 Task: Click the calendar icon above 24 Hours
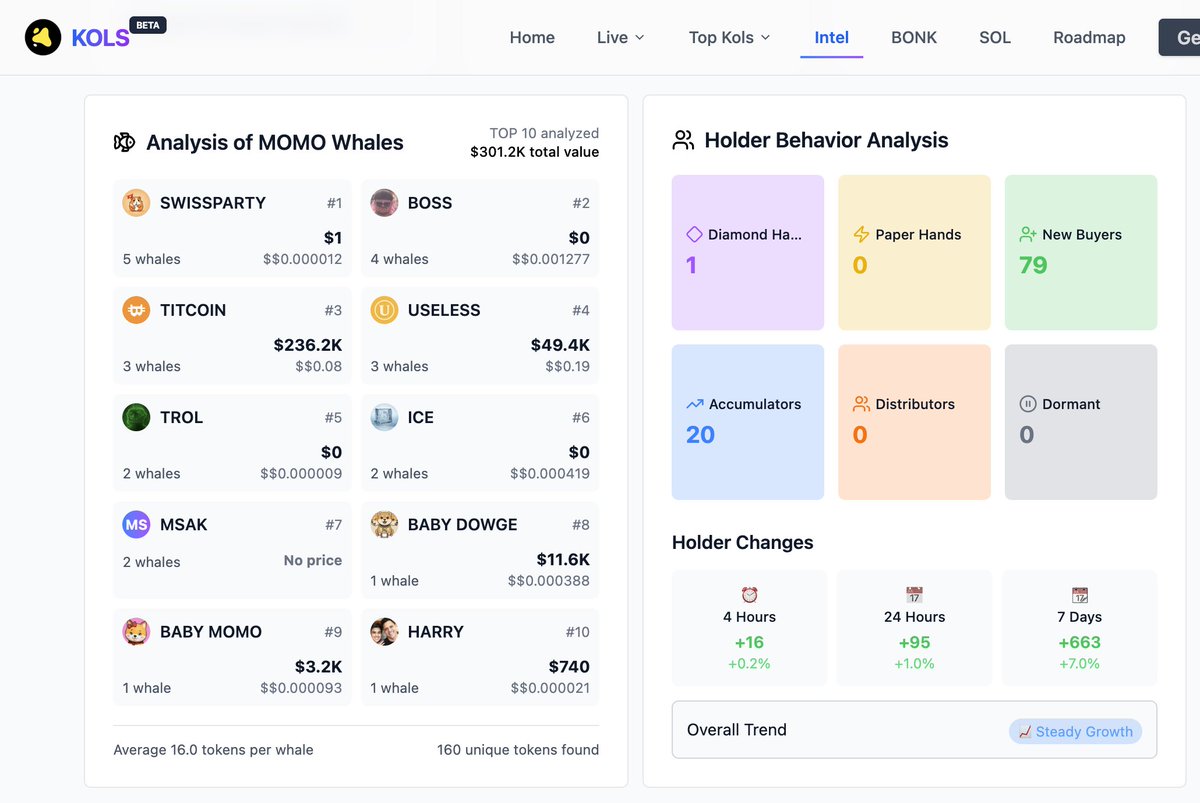pos(914,595)
